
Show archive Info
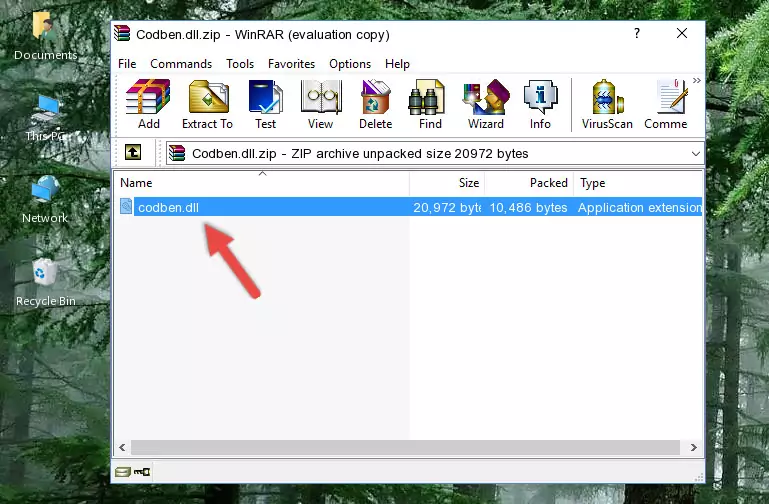coord(540,104)
